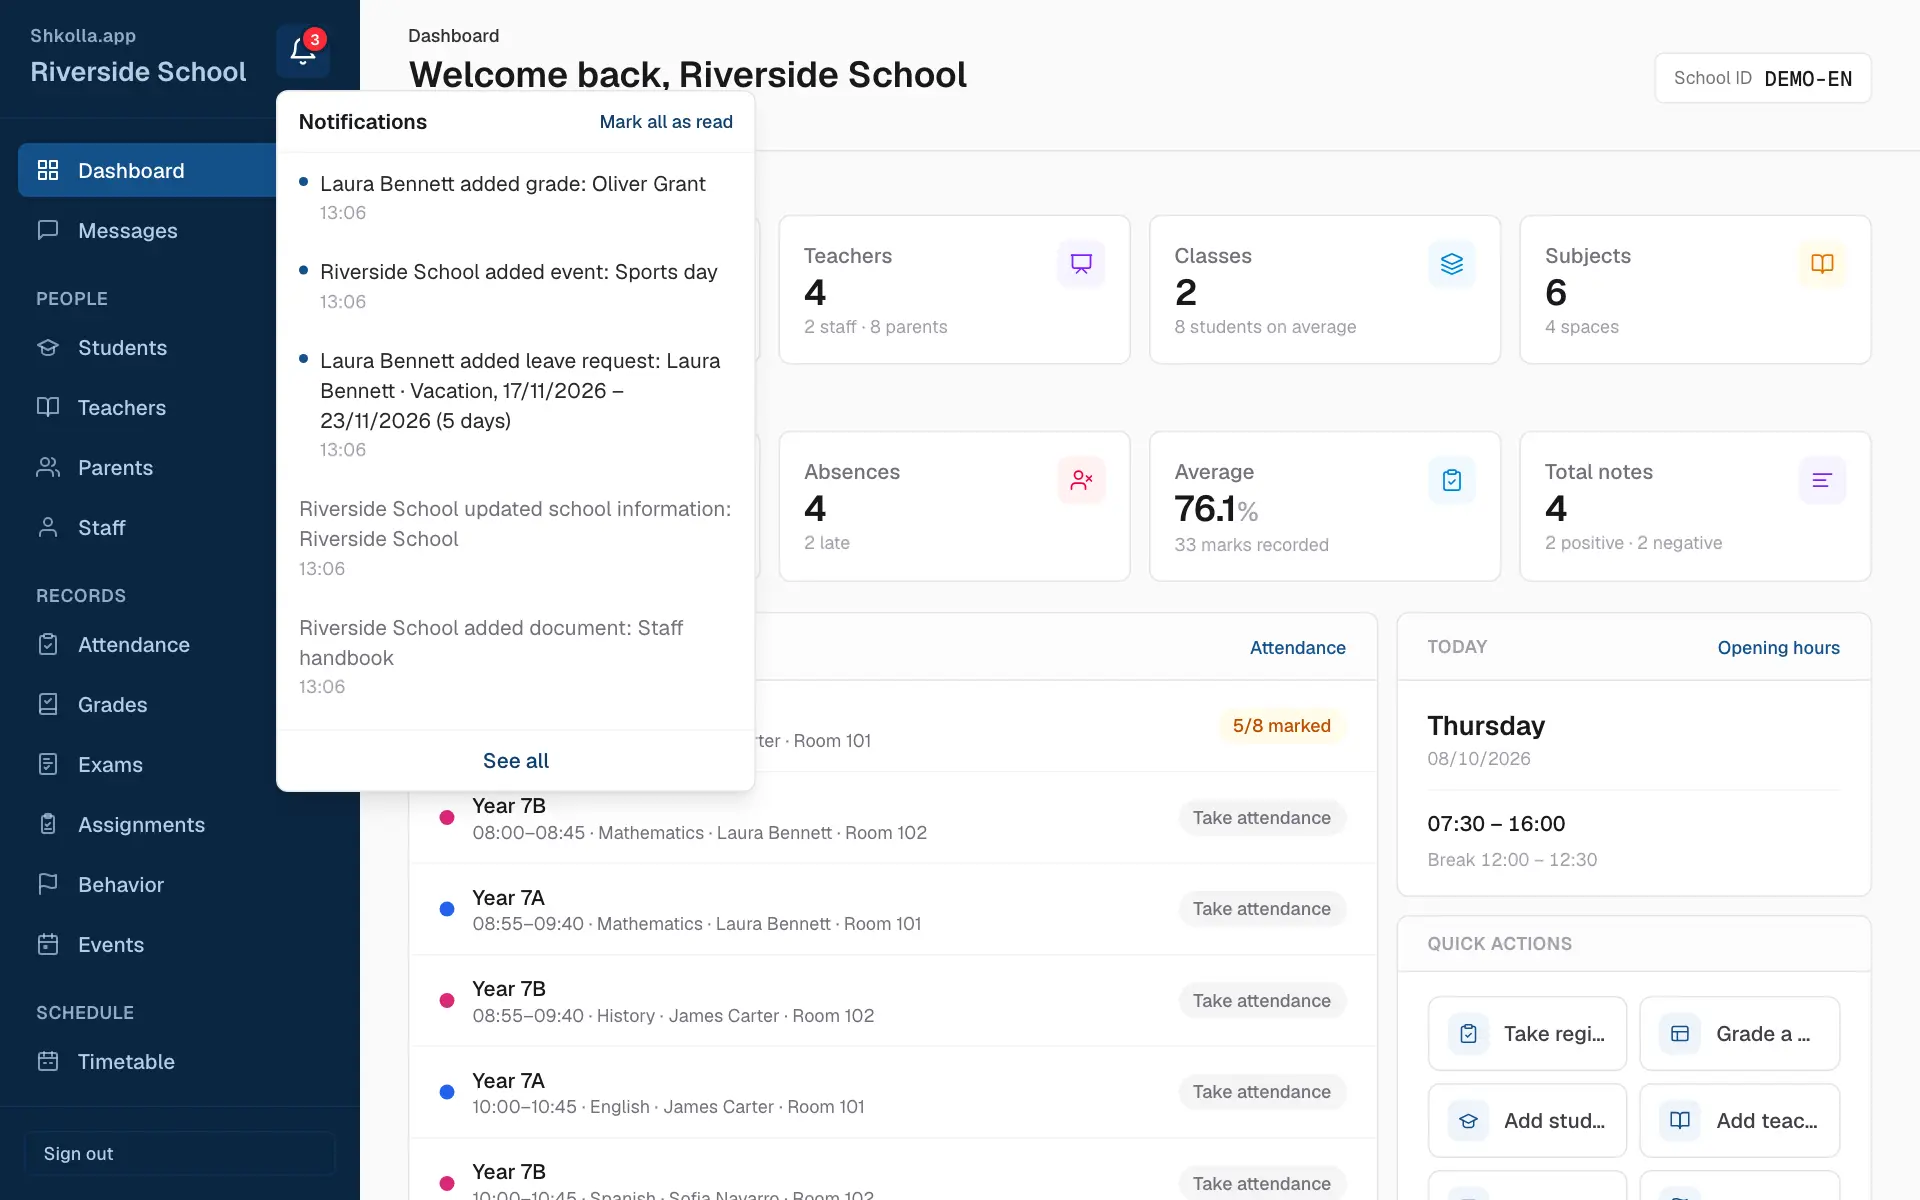Click the Take register clipboard icon
This screenshot has height=1200, width=1920.
click(1468, 1034)
